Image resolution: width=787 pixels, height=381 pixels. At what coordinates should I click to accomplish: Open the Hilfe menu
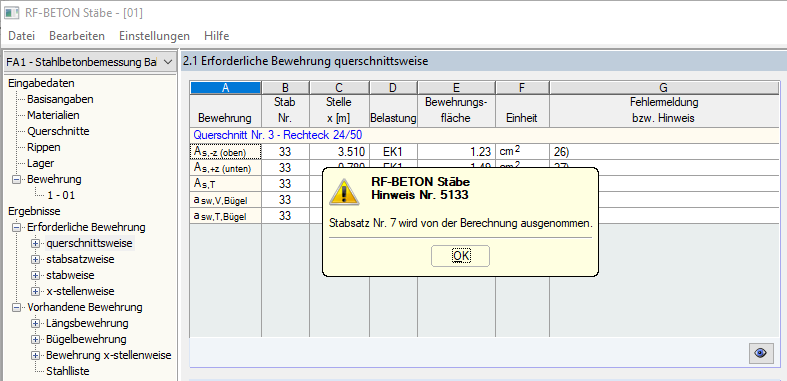[x=216, y=36]
